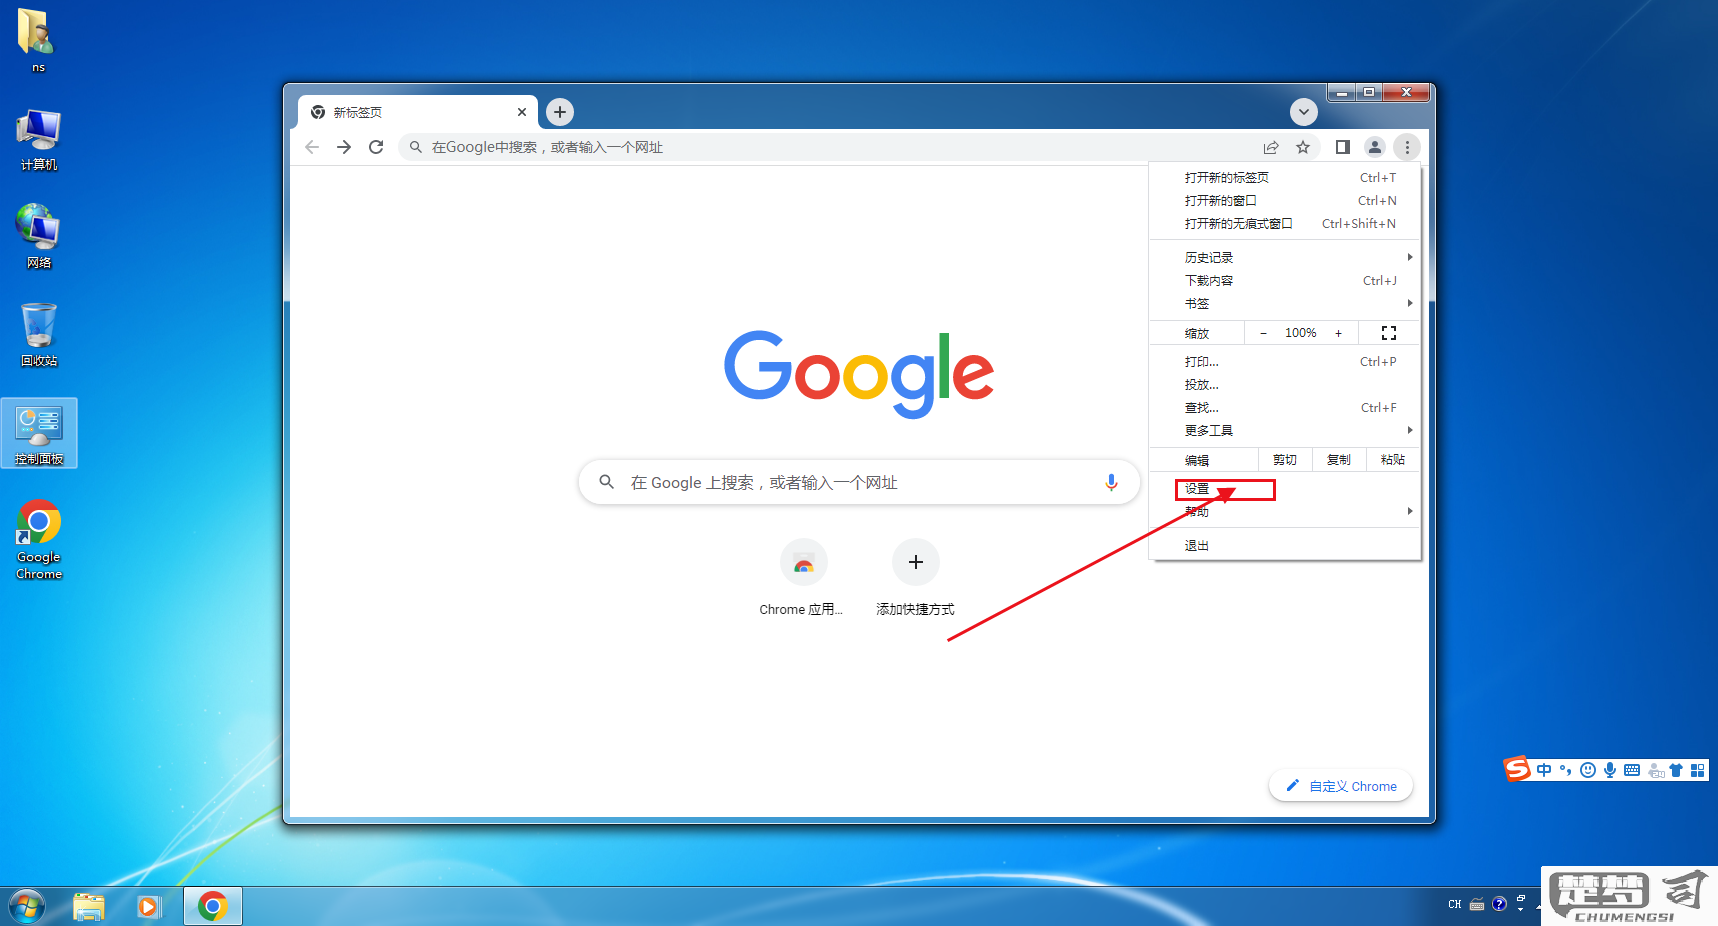Choose 查找... in the menu
This screenshot has height=926, width=1718.
click(x=1285, y=407)
